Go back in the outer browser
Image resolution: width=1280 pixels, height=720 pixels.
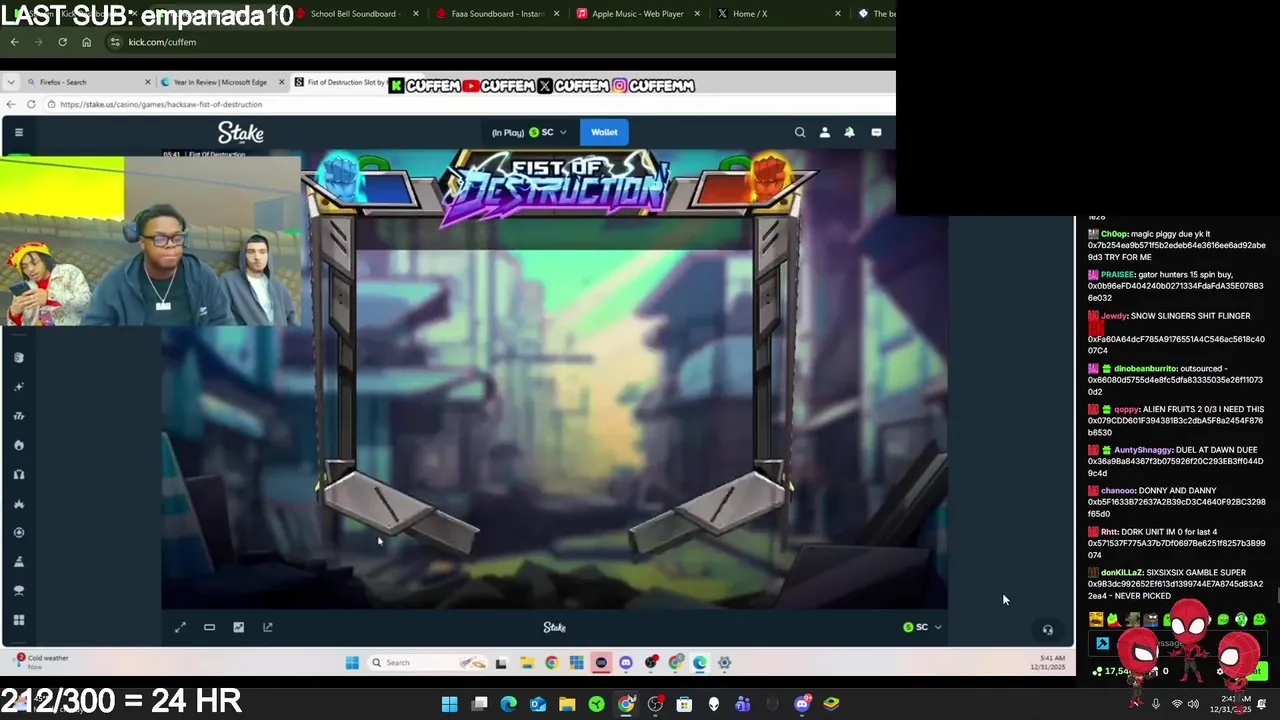point(14,42)
